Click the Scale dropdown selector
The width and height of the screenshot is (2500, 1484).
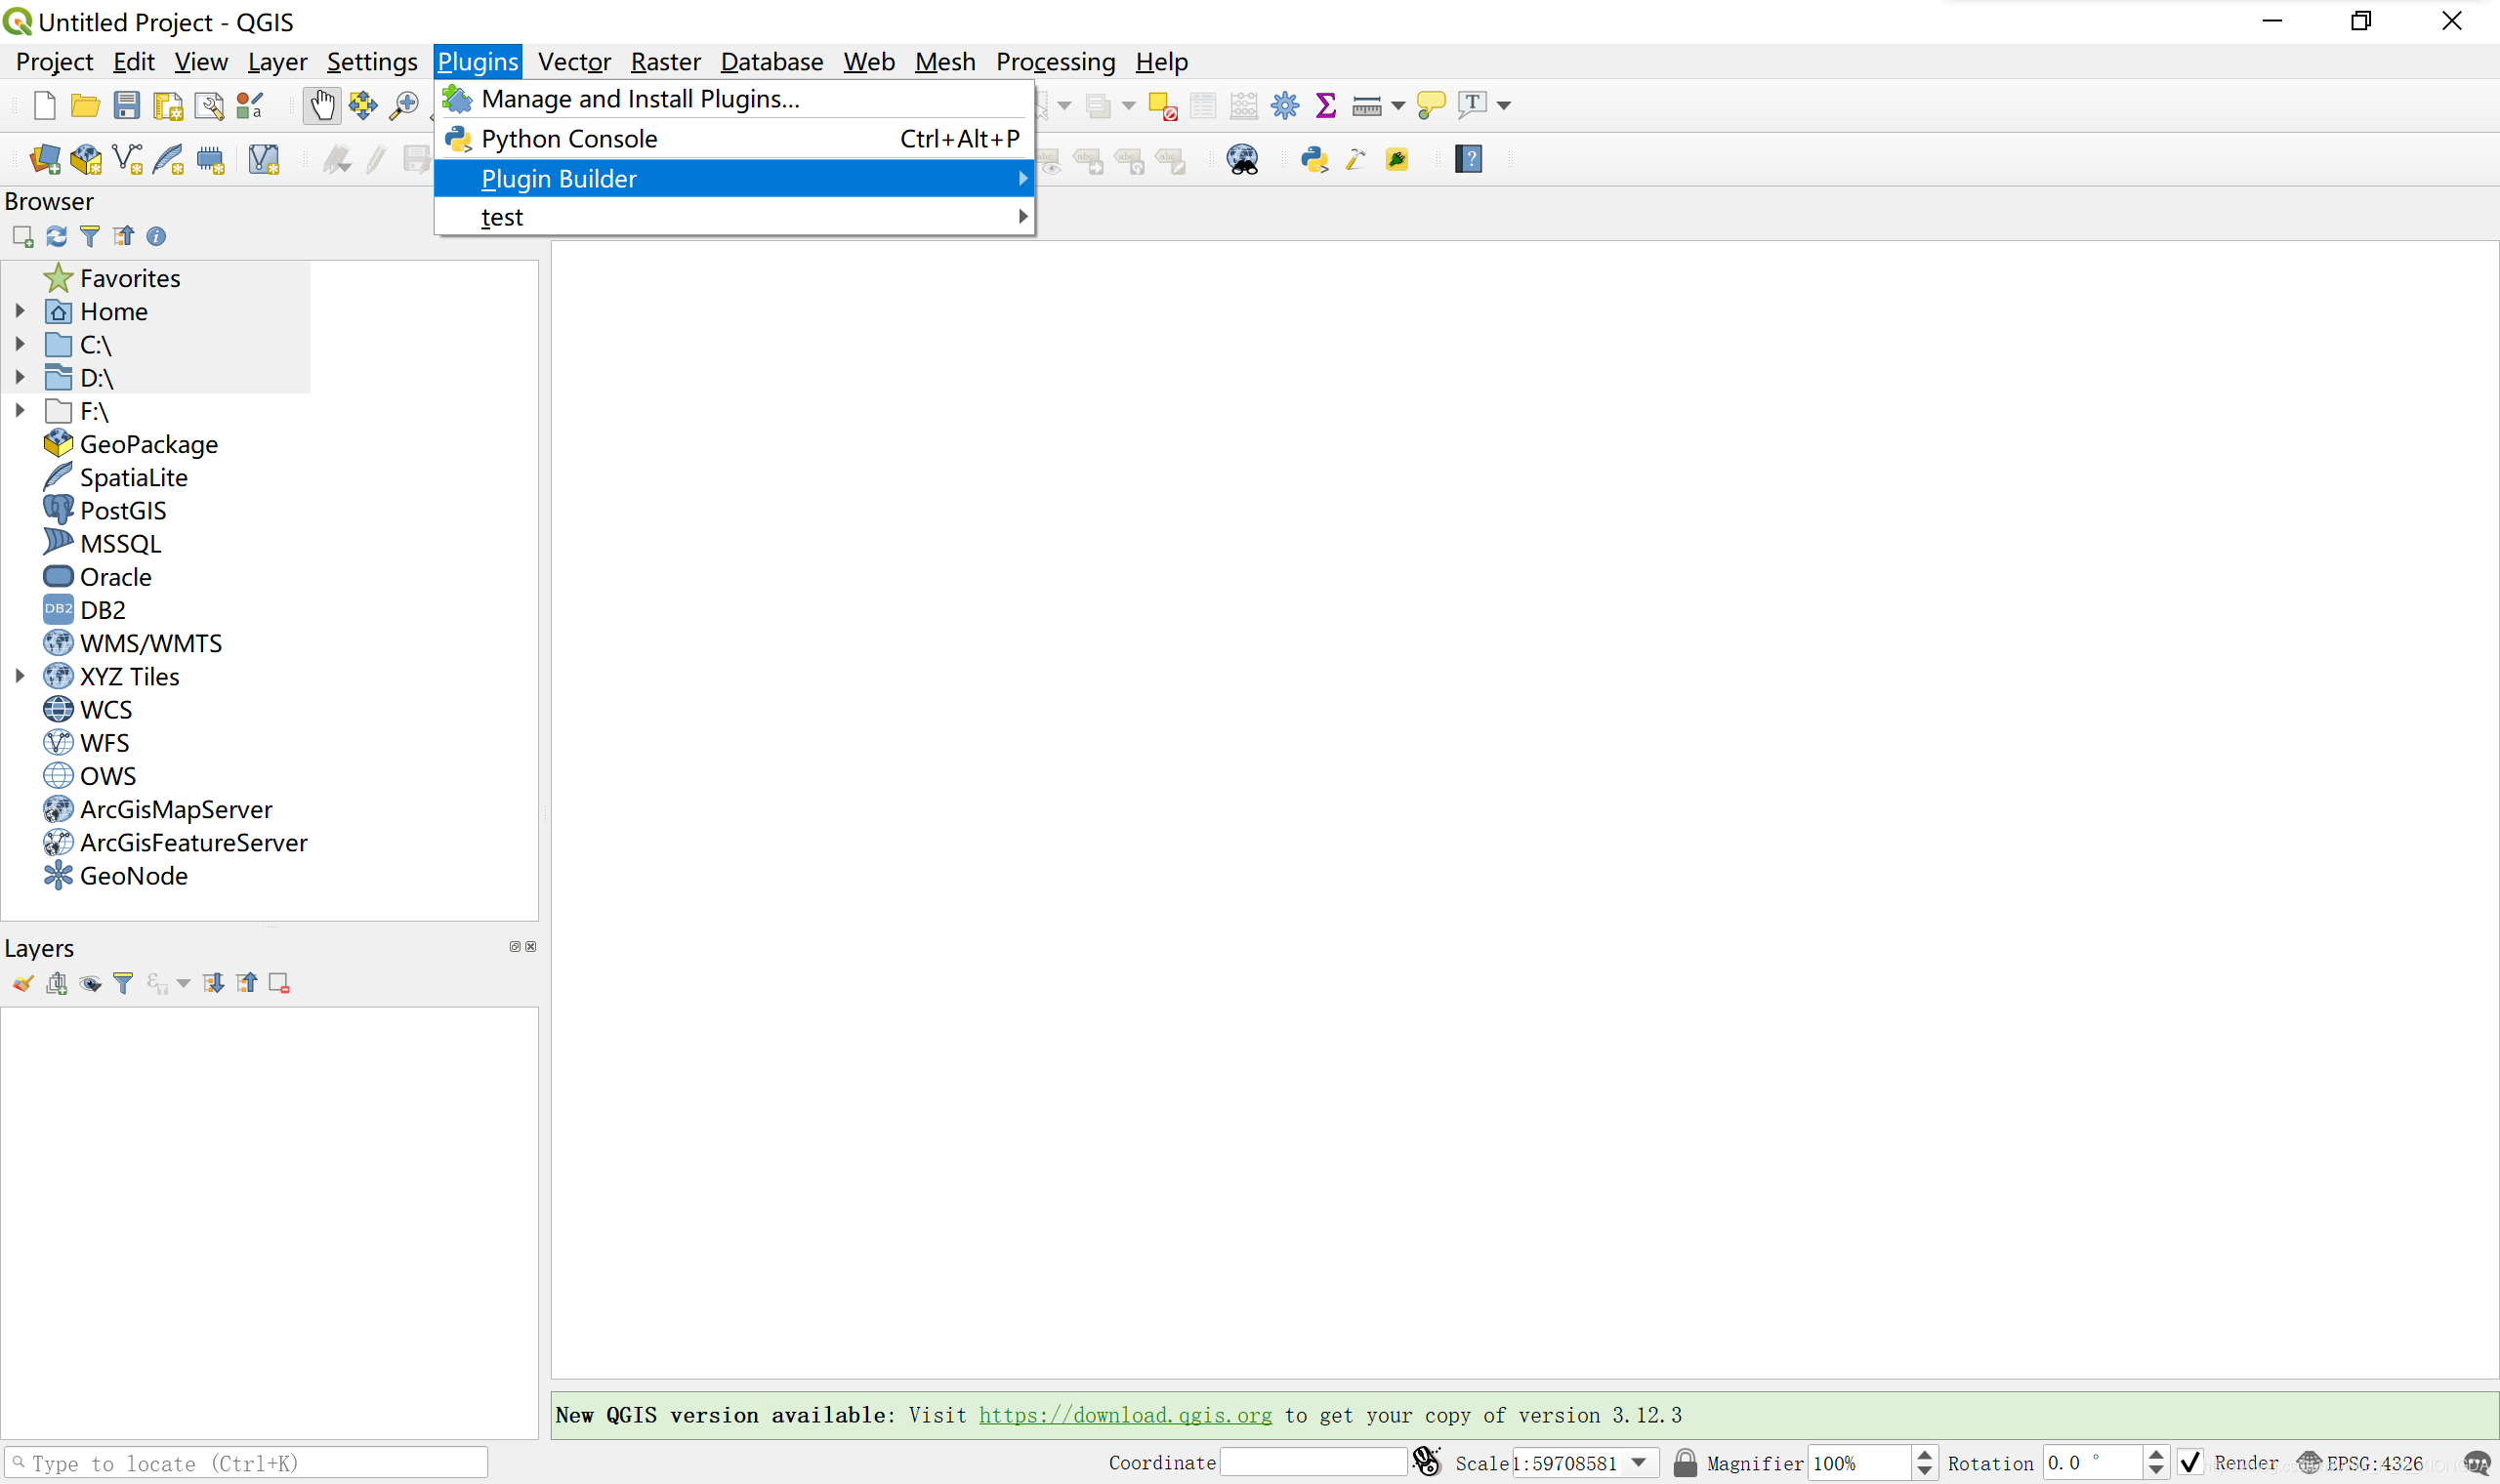point(1640,1463)
